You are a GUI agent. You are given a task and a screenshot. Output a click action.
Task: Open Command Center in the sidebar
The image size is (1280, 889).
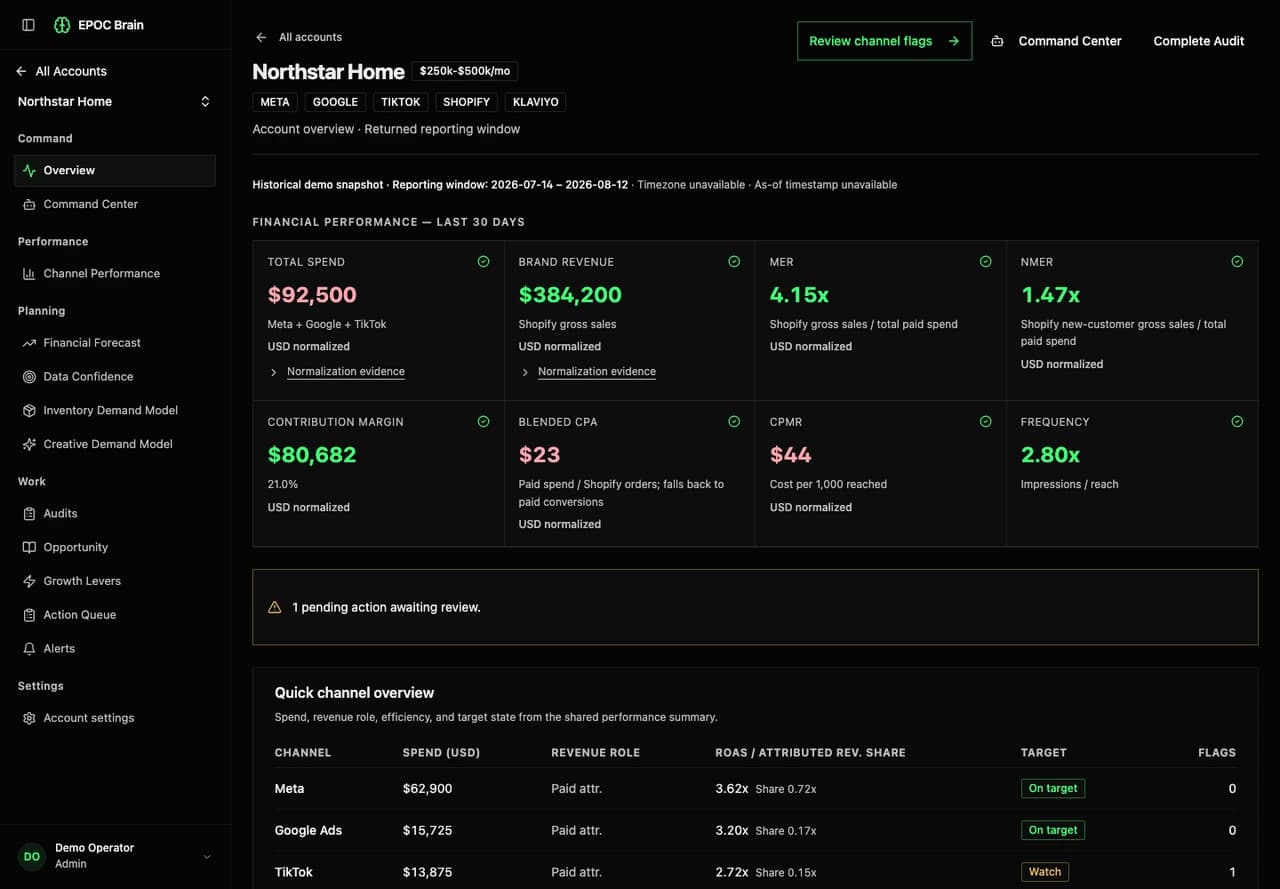(115, 204)
